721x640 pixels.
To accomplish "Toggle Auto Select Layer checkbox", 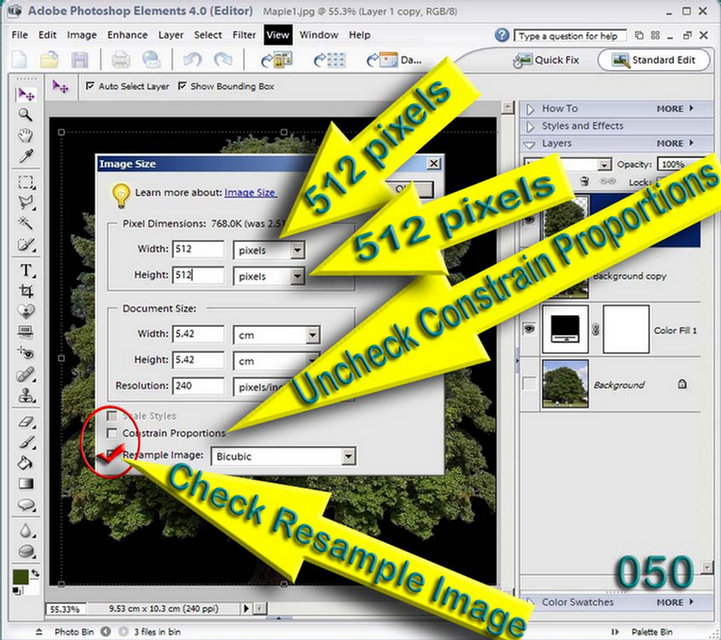I will tap(90, 86).
